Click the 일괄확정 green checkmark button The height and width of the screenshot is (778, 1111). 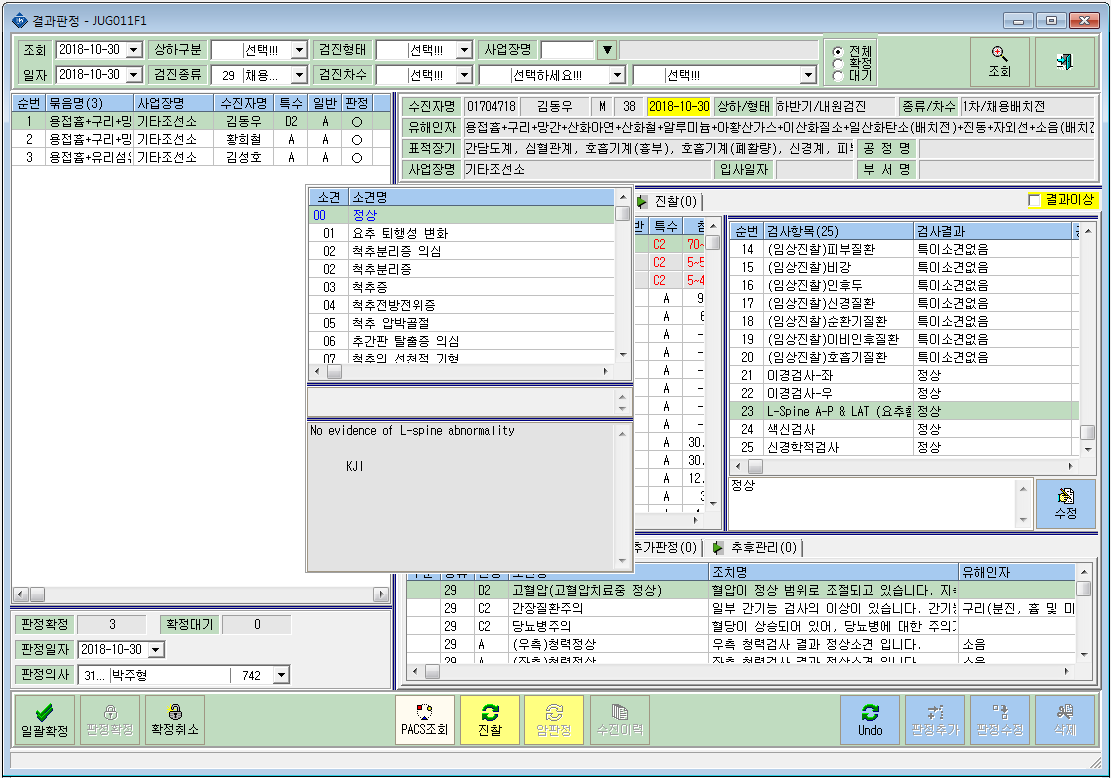[45, 720]
